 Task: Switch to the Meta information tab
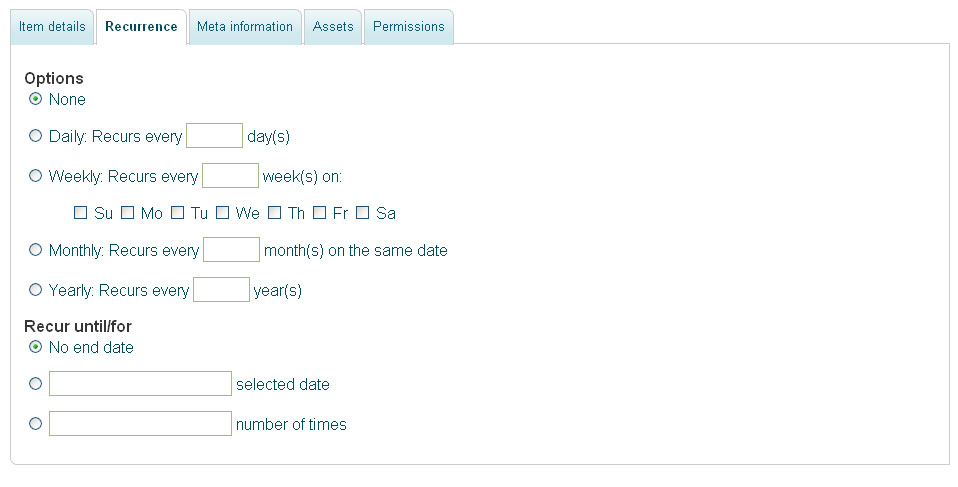pos(245,27)
